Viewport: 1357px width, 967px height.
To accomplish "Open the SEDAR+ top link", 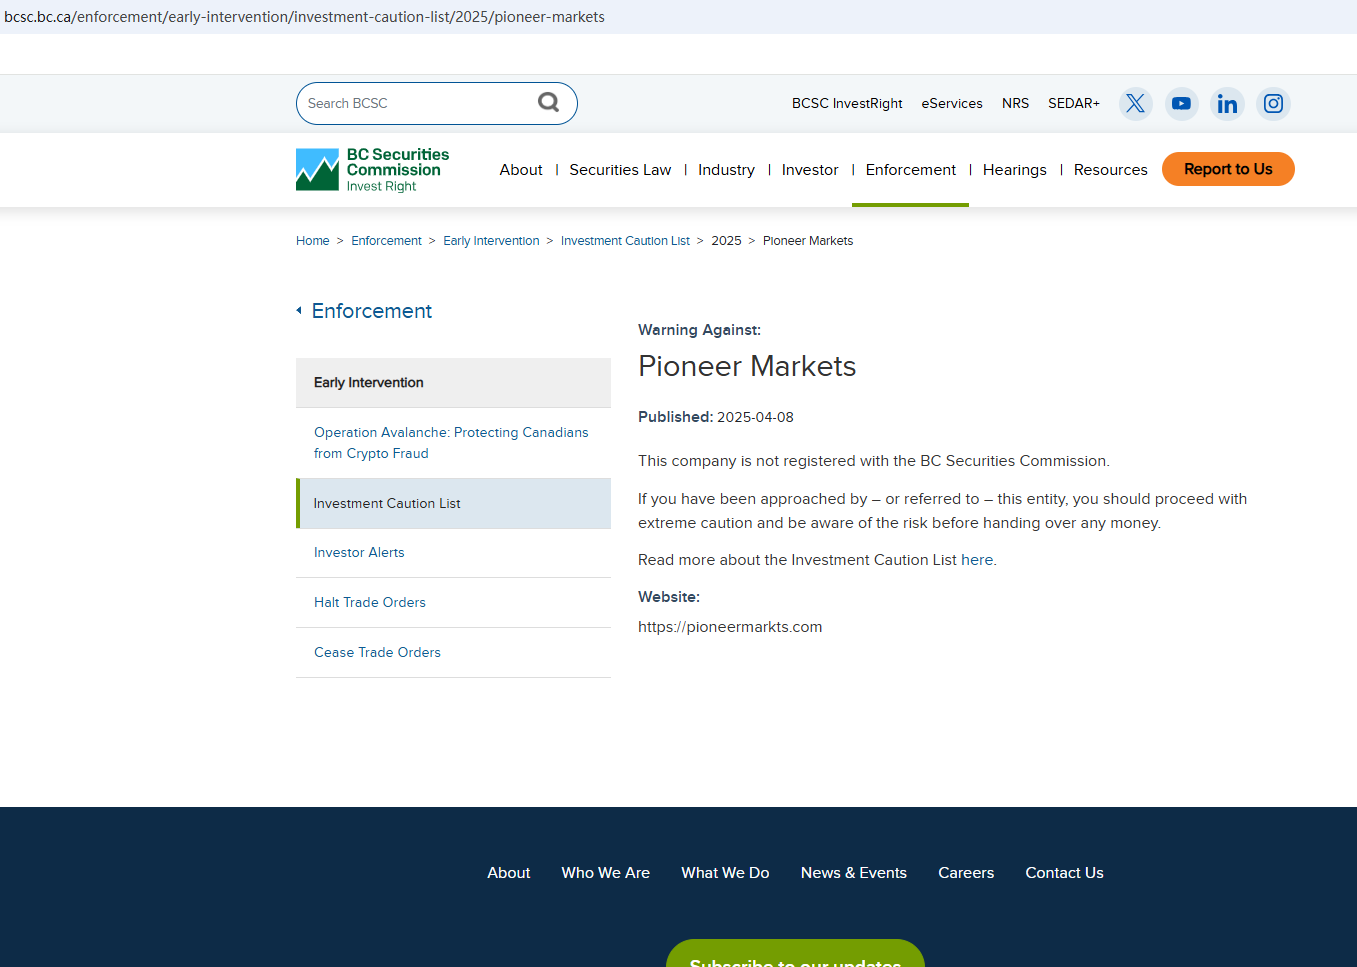I will click(1073, 103).
